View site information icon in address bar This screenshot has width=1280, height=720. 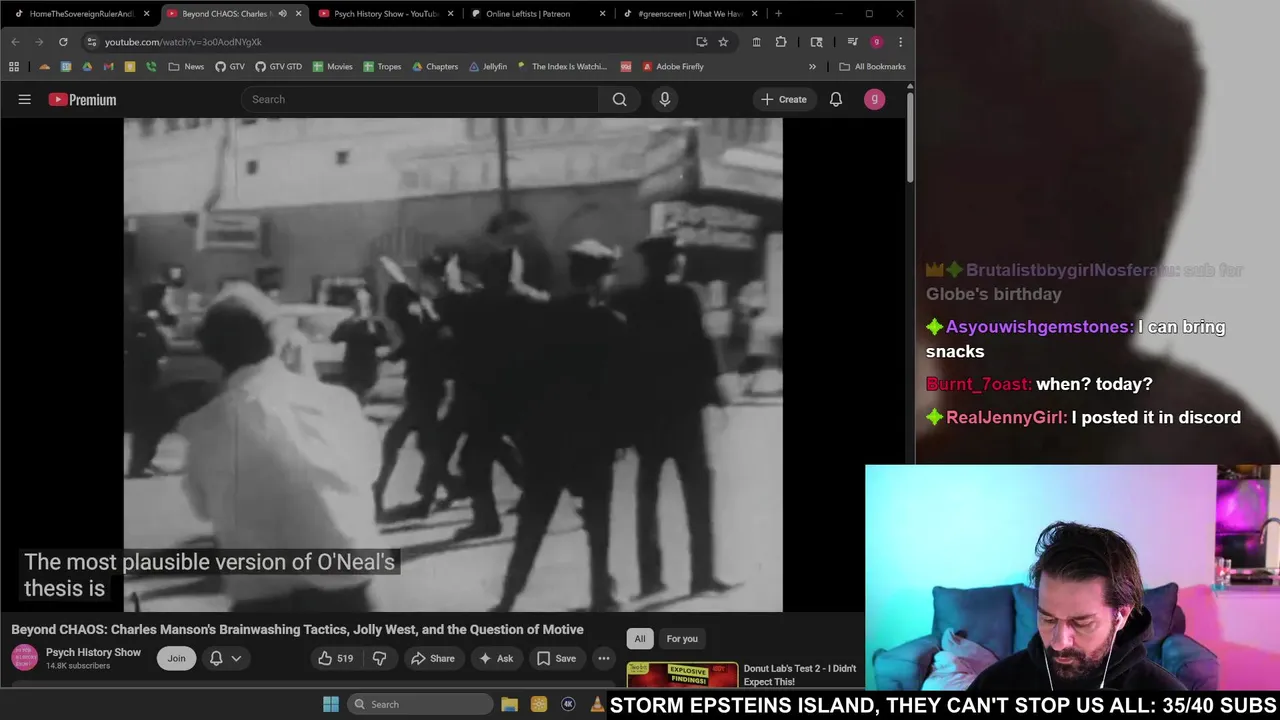coord(92,42)
